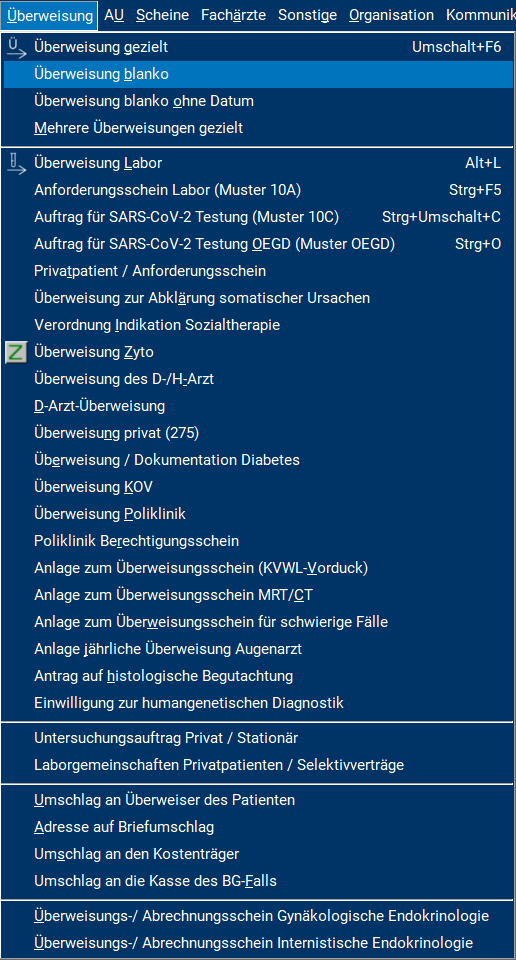
Task: Select Umschlag an die Kasse des BG-Falls
Action: (258, 881)
